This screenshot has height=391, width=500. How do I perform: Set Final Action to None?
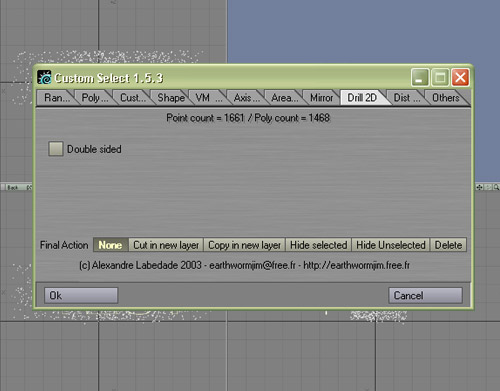111,245
